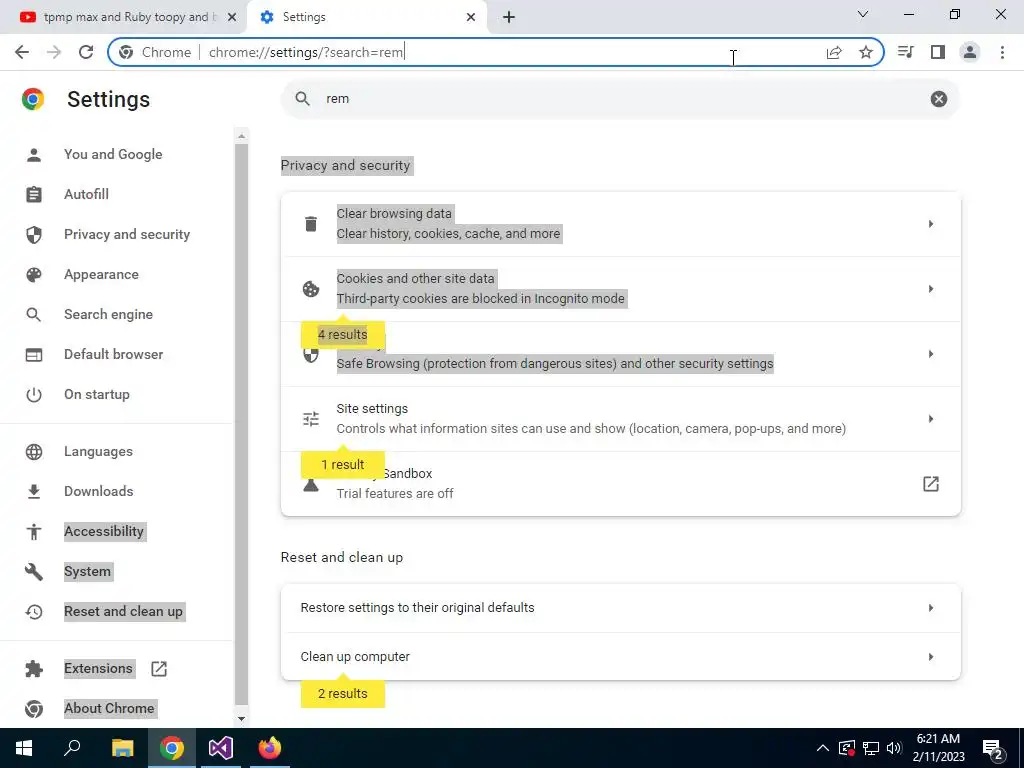
Task: Click the sidebar scroll down arrow
Action: 241,718
